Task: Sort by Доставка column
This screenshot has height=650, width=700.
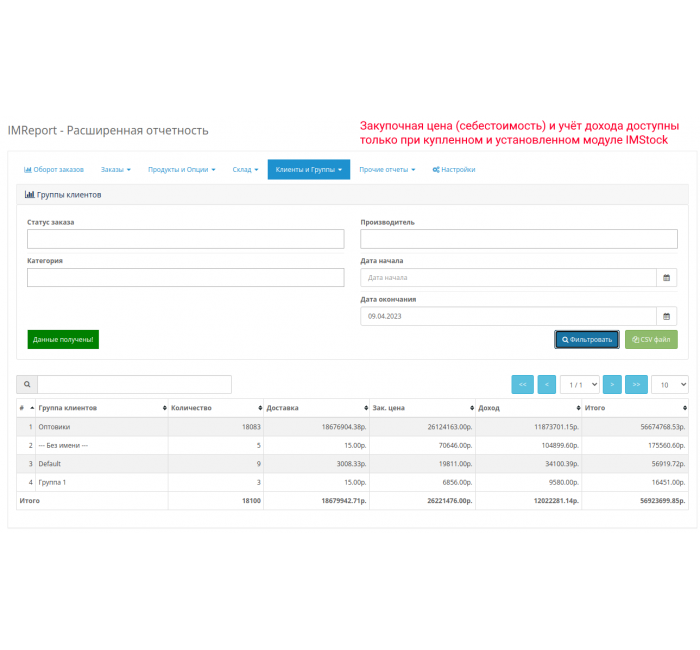Action: [x=317, y=408]
